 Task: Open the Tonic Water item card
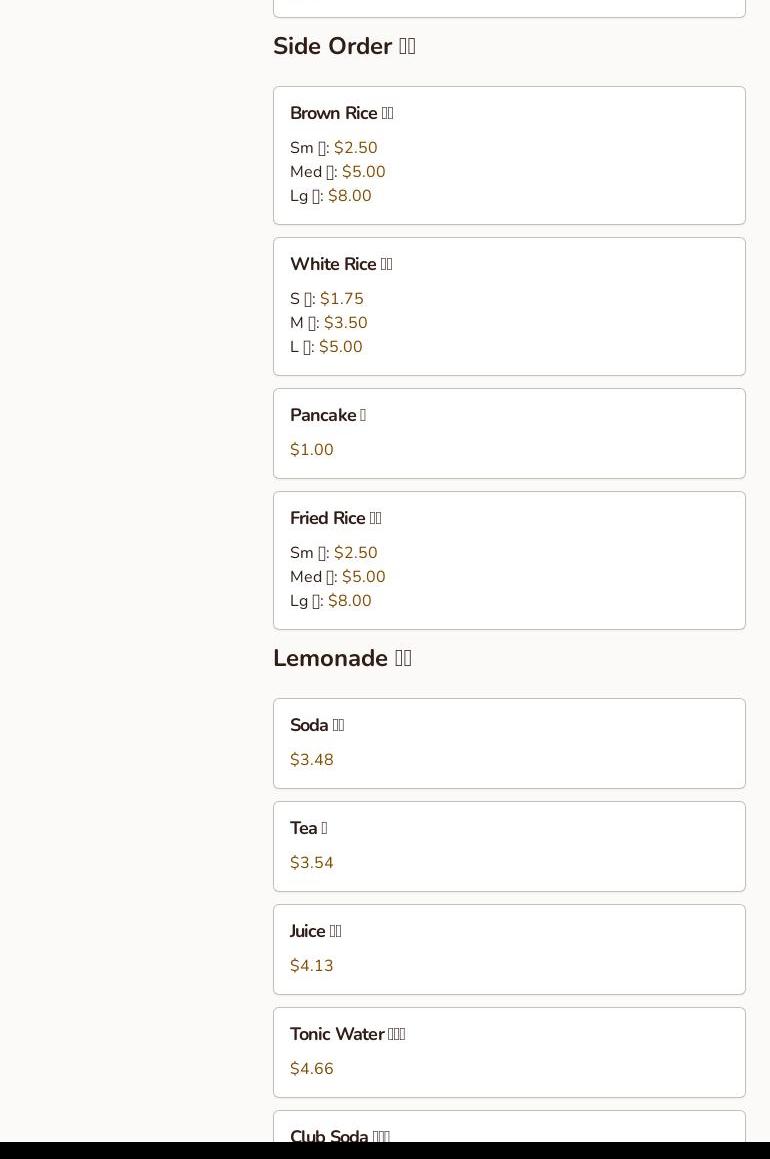pos(508,1052)
